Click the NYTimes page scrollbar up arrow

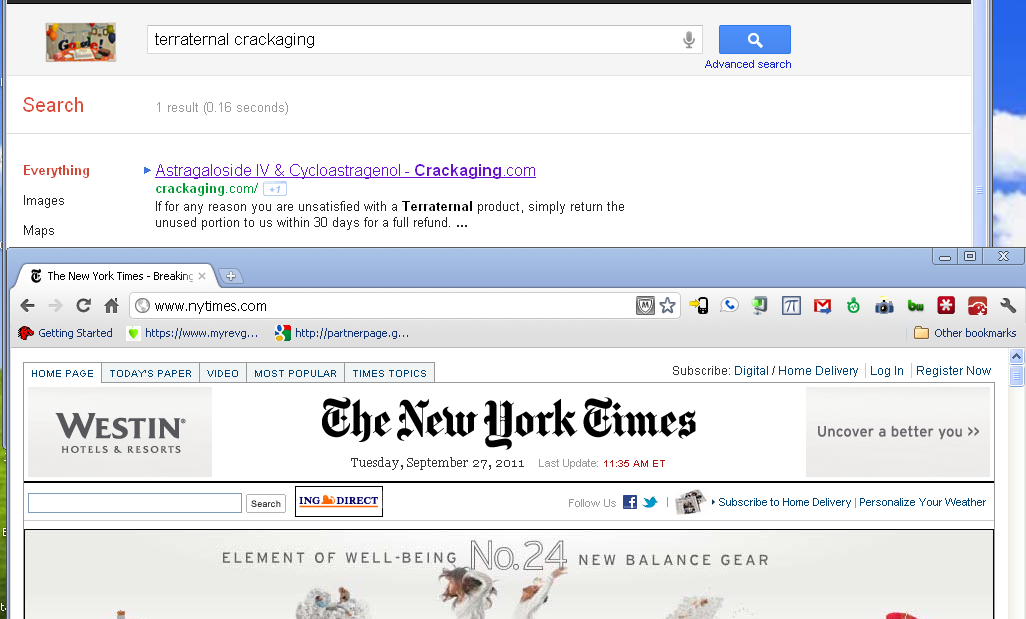coord(1016,357)
